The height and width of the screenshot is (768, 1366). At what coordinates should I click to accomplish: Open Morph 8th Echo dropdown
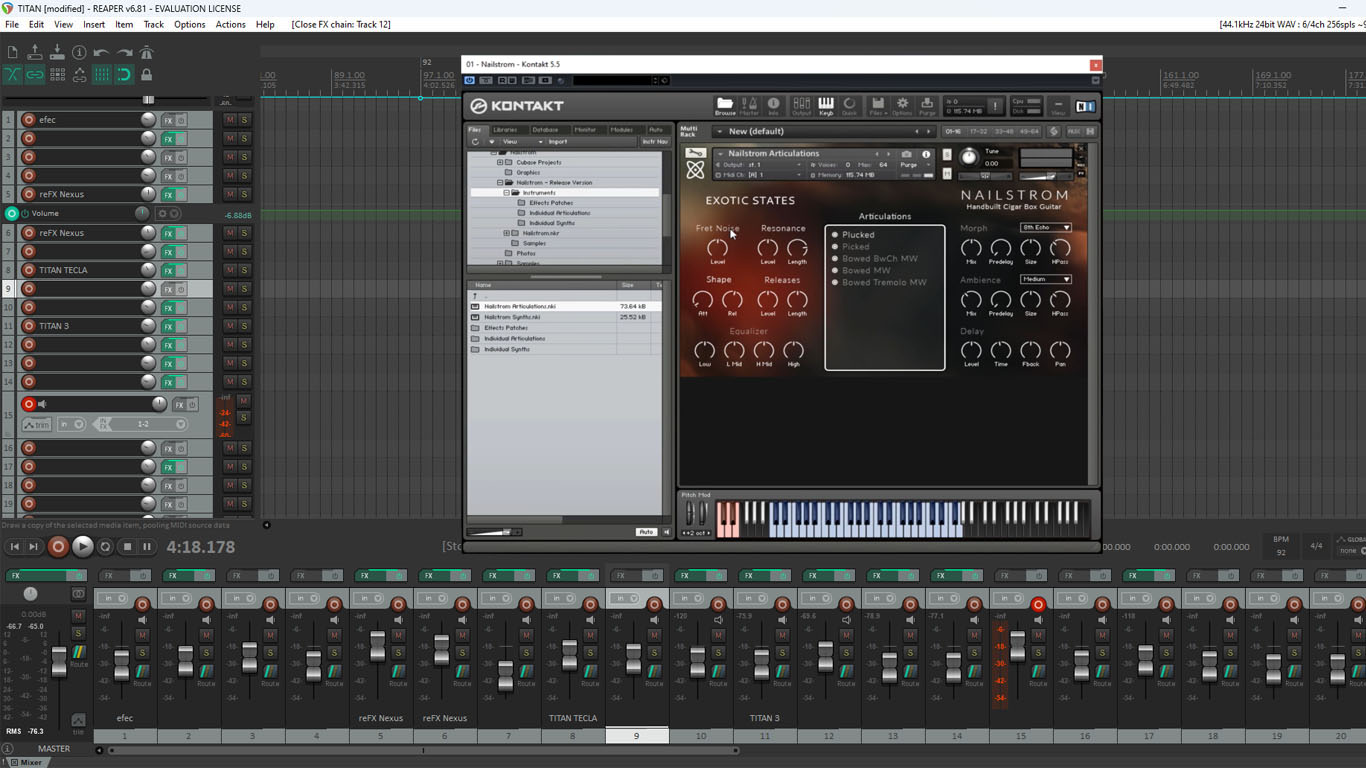(1045, 228)
